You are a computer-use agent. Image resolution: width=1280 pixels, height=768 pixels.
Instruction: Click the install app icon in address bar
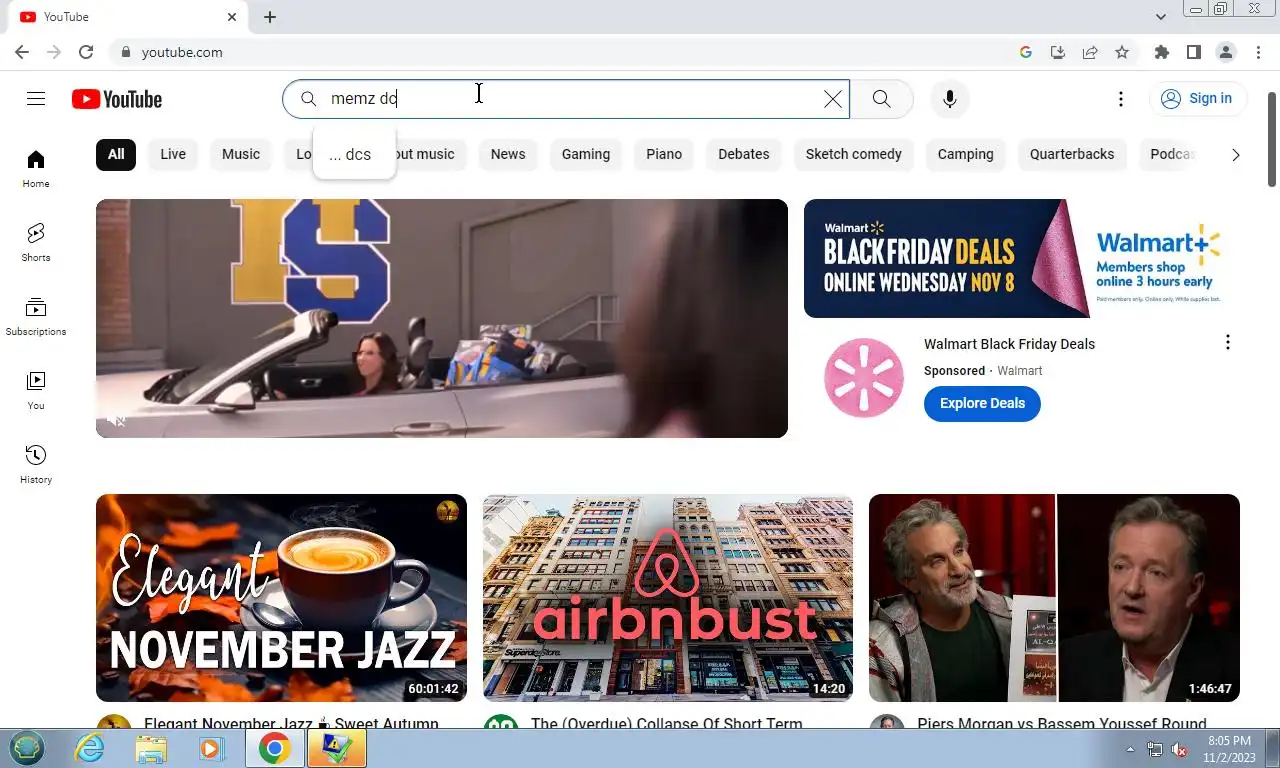click(1058, 52)
